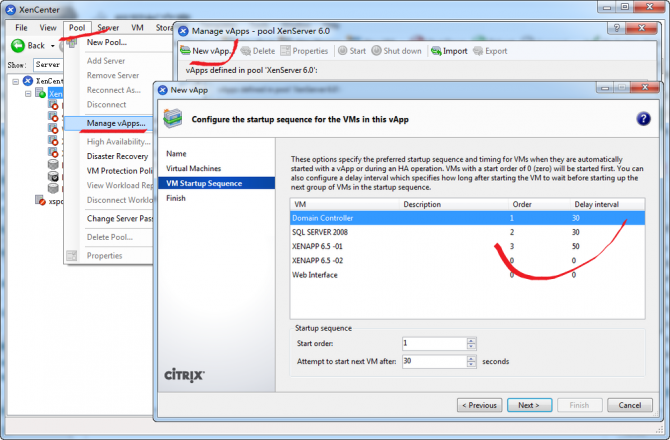Open the Pool menu
Image resolution: width=670 pixels, height=440 pixels.
point(77,28)
